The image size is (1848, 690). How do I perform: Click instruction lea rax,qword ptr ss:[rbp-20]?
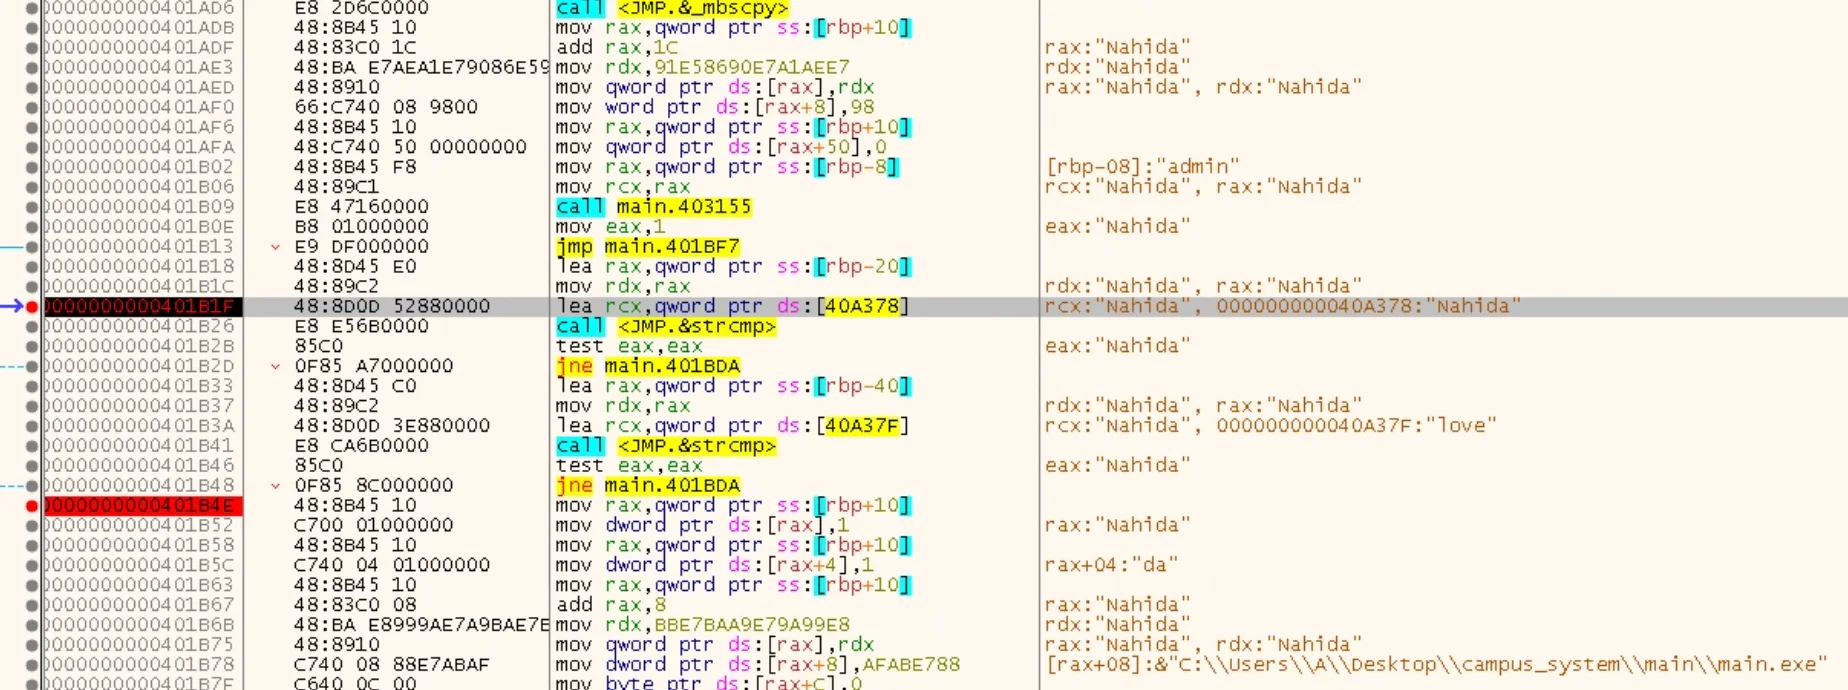(x=733, y=266)
